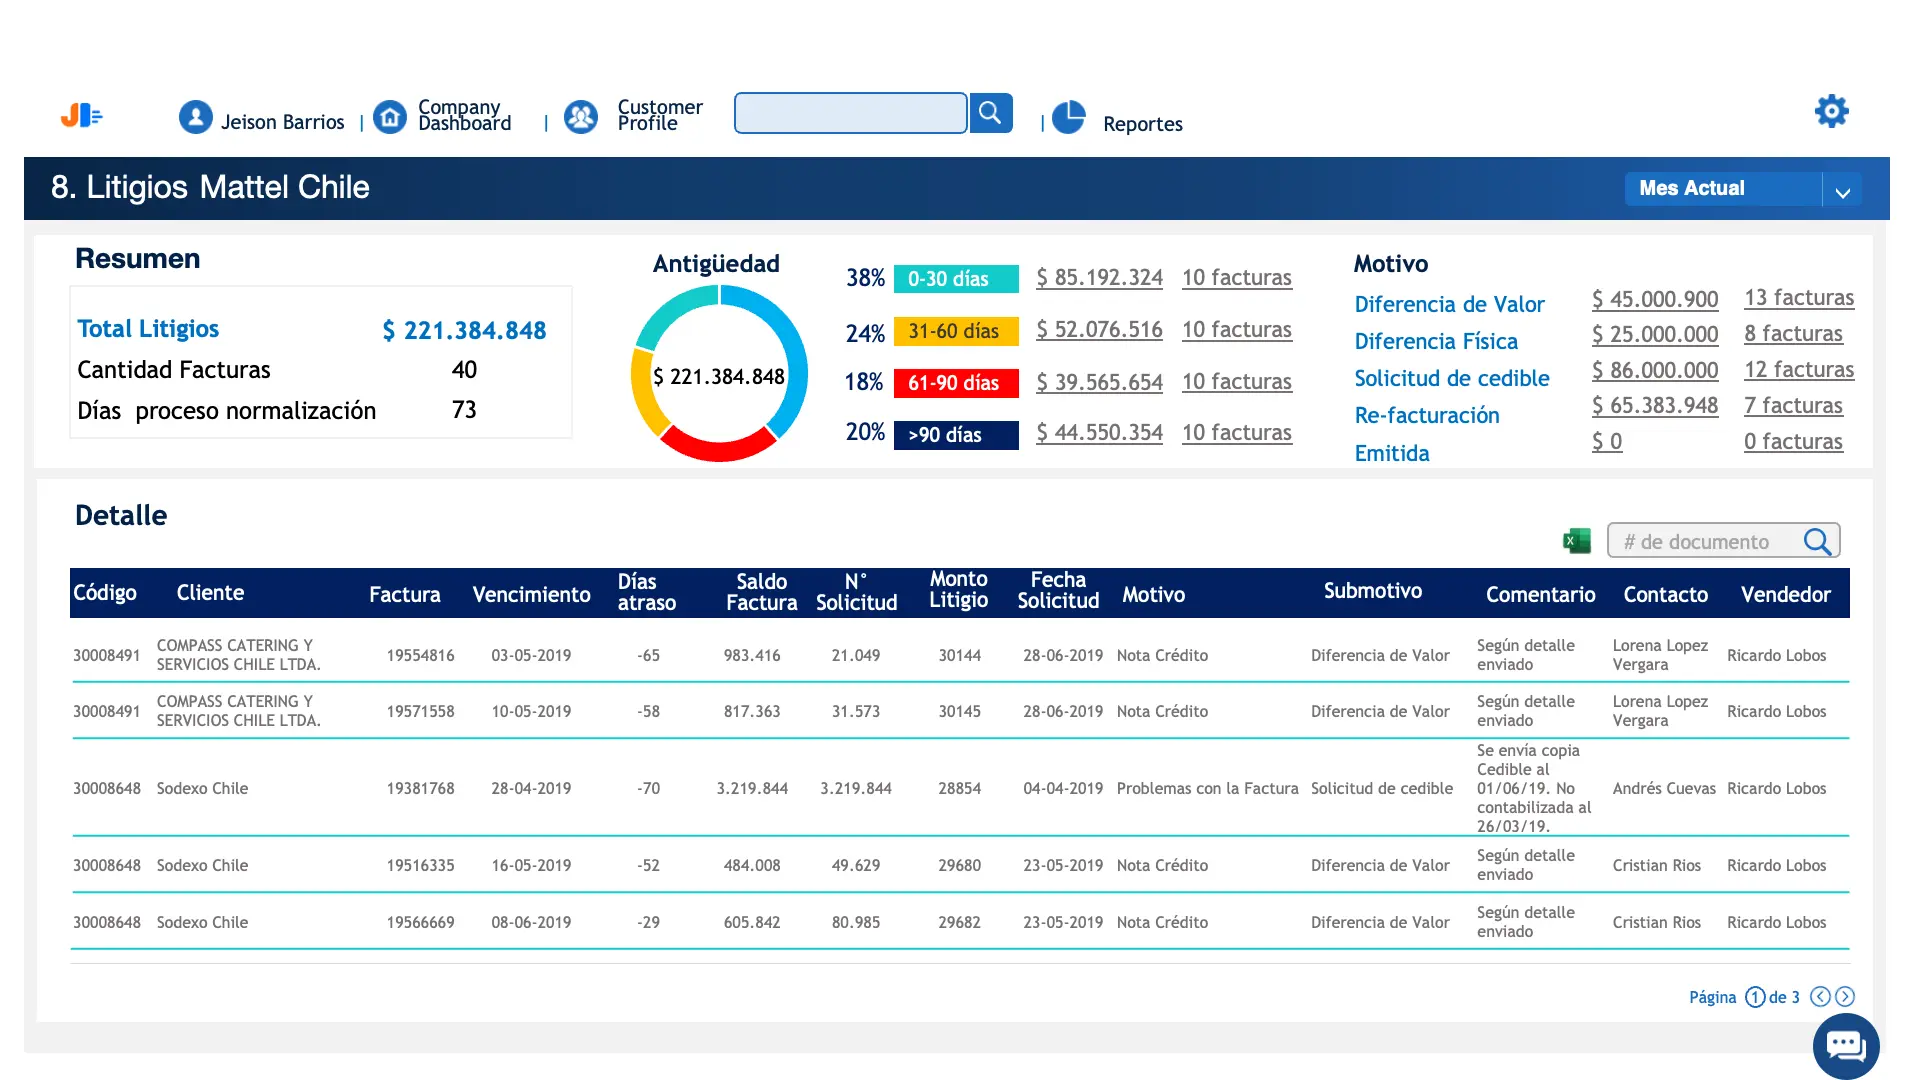Click the Solicitud de cedible motivo

point(1451,378)
